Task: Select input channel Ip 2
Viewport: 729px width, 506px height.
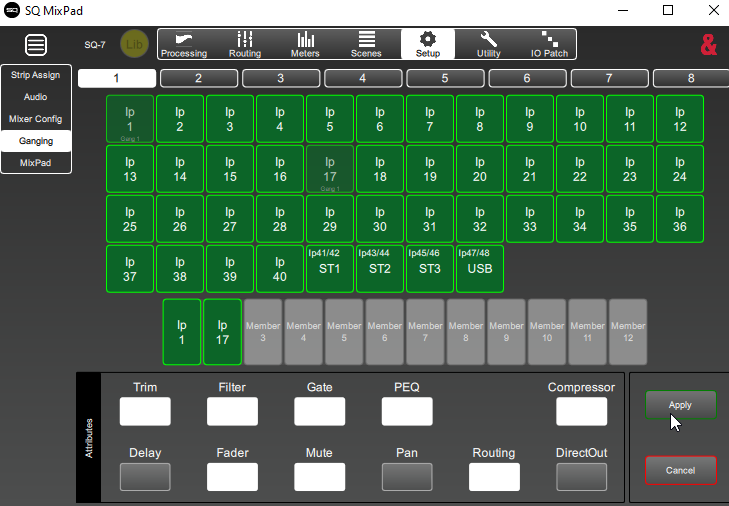Action: 180,119
